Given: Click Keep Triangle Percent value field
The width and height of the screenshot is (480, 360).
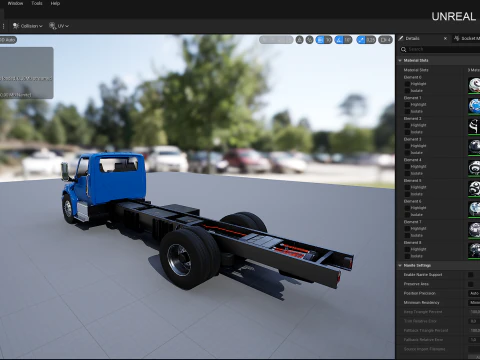Looking at the screenshot, I should [474, 312].
